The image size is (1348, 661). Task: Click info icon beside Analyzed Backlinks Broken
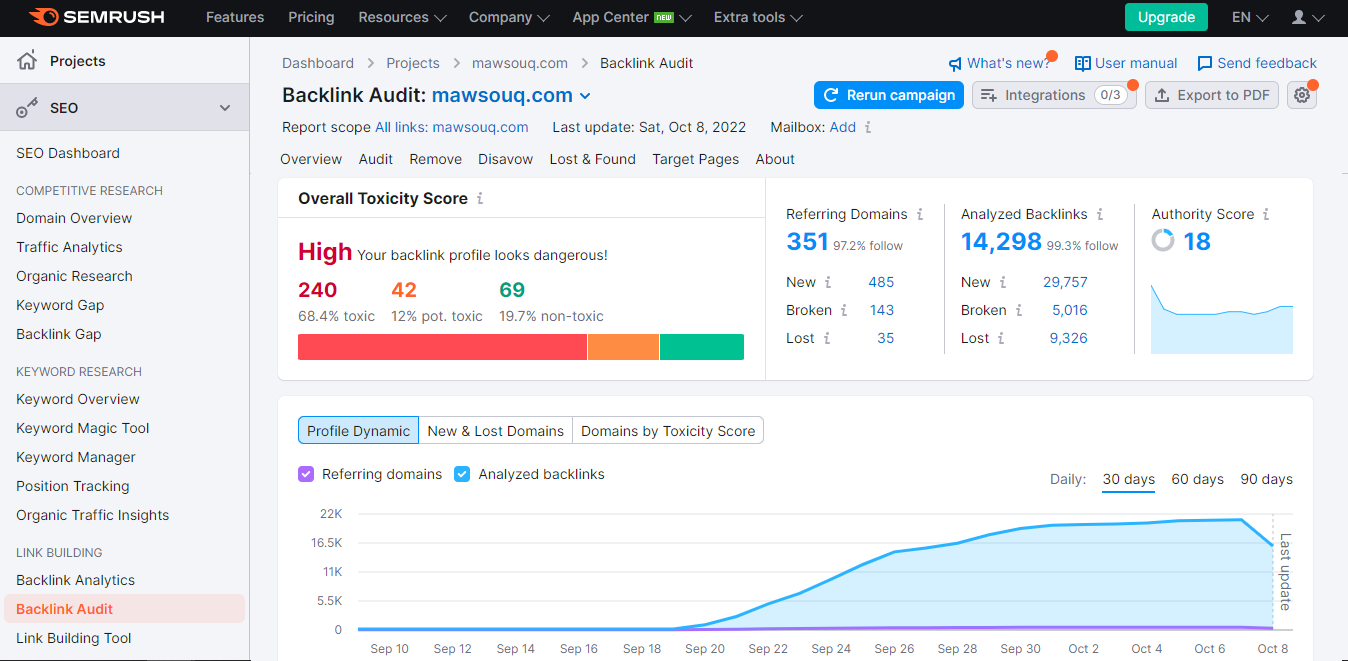(x=1019, y=311)
